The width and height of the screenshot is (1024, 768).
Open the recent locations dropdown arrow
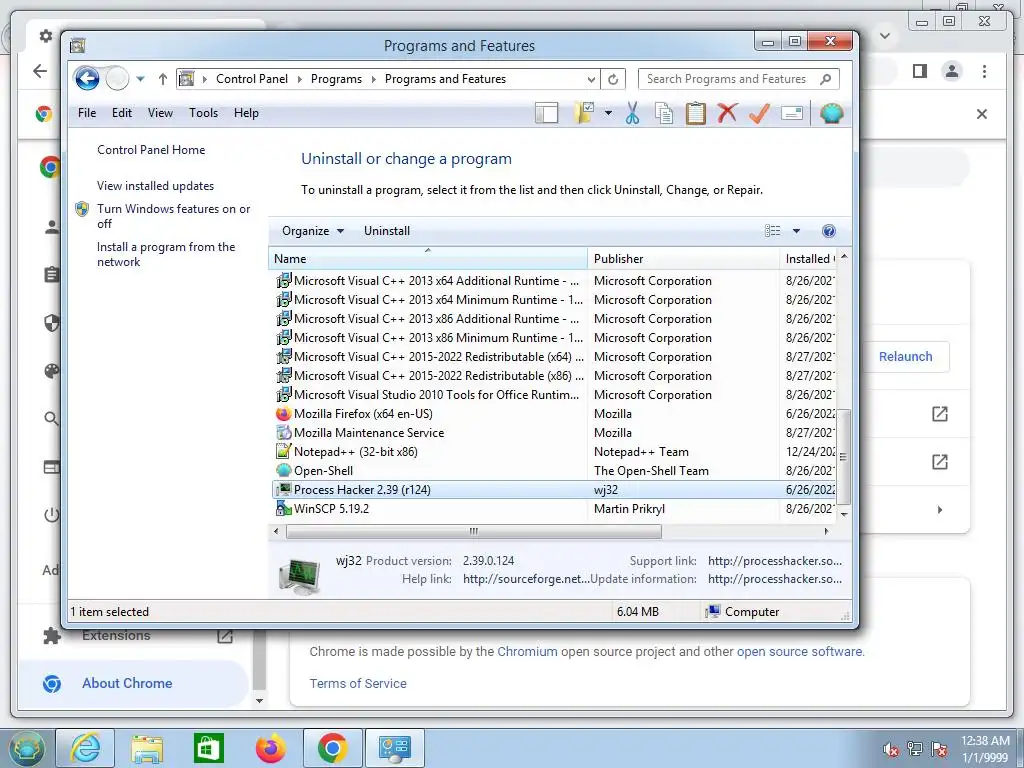(140, 79)
